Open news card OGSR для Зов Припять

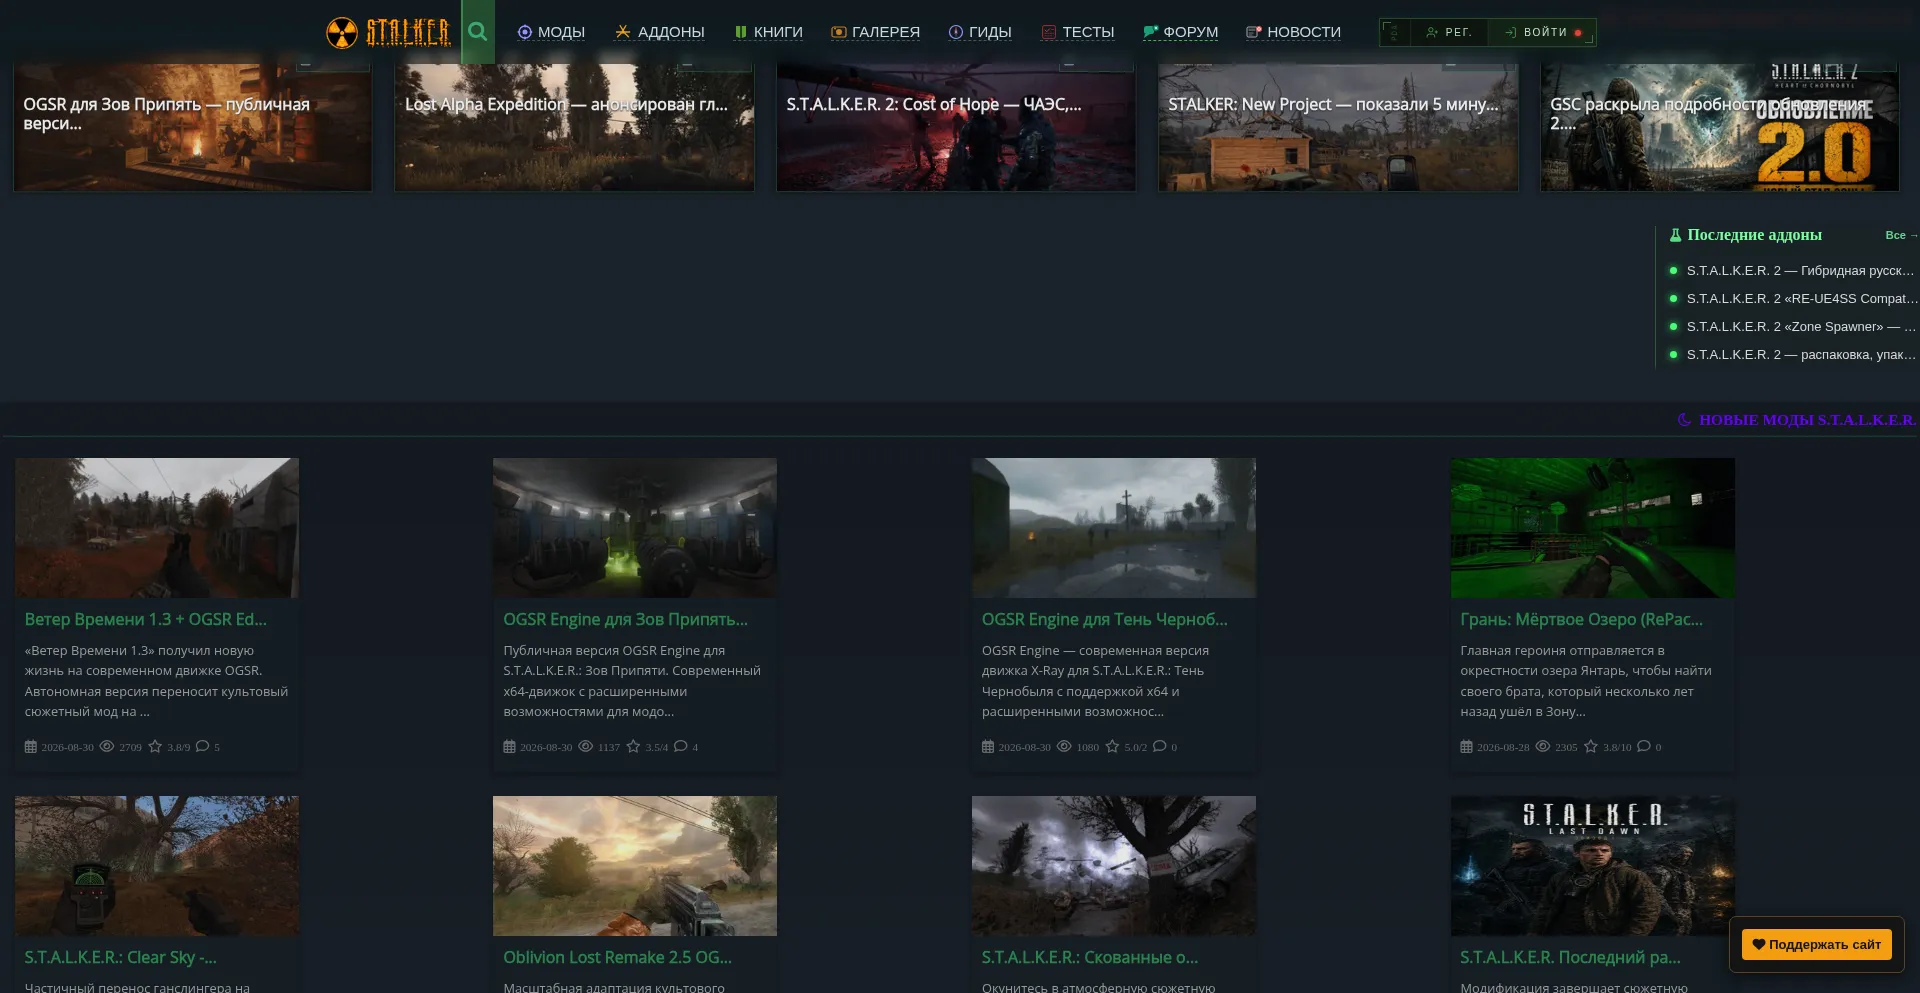(192, 127)
